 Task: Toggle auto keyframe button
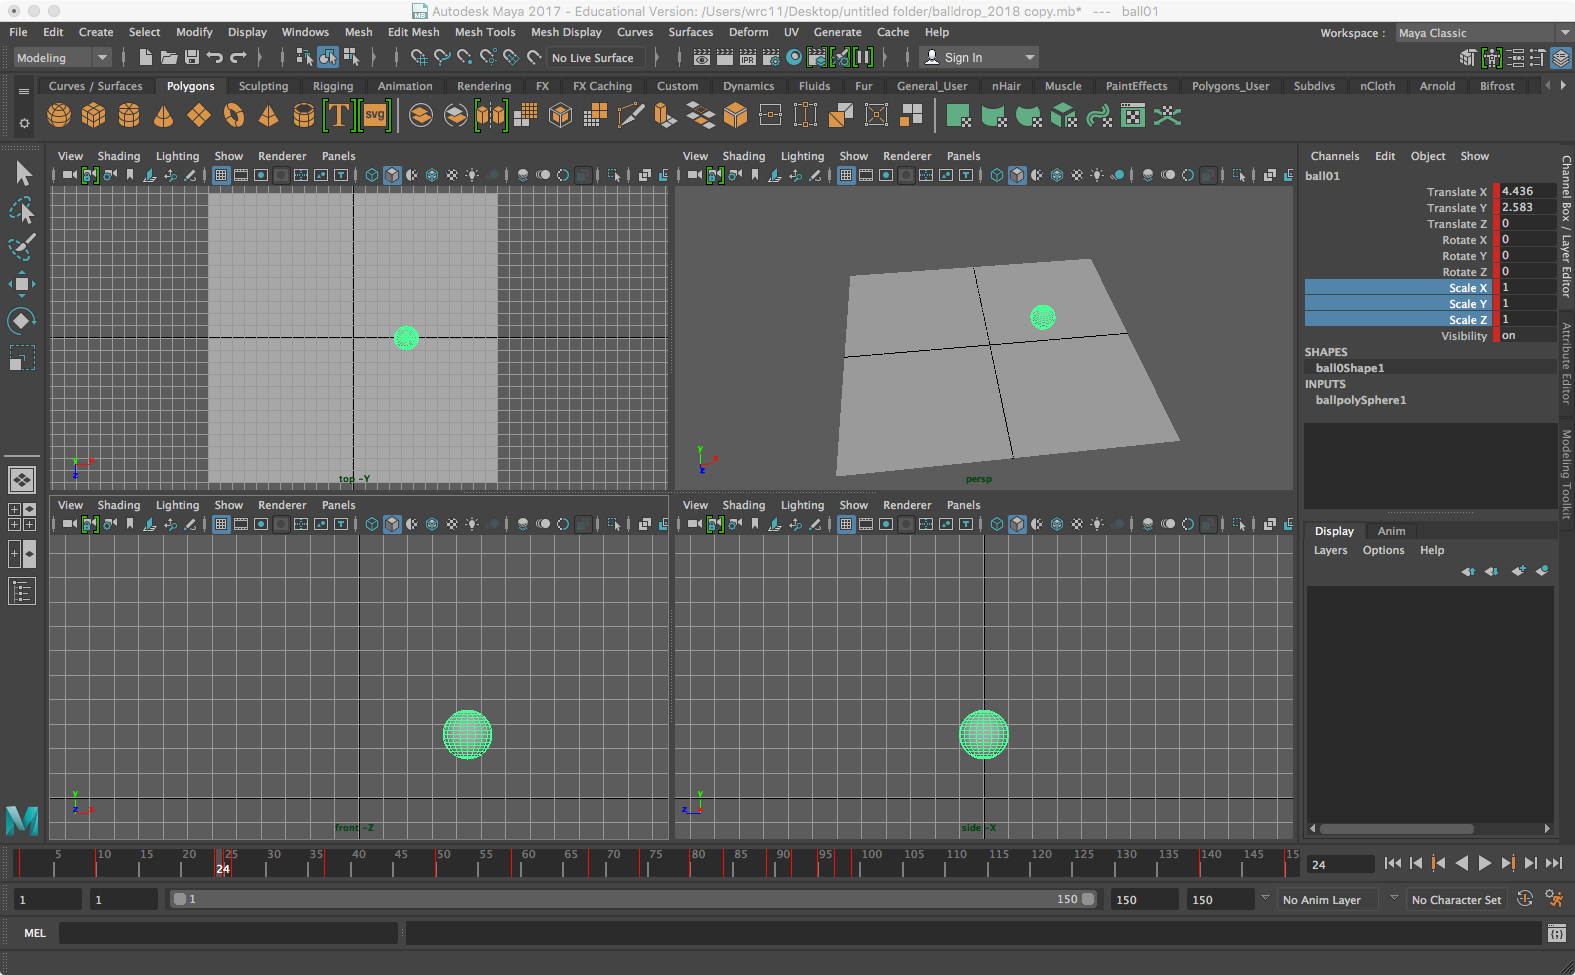point(1525,899)
